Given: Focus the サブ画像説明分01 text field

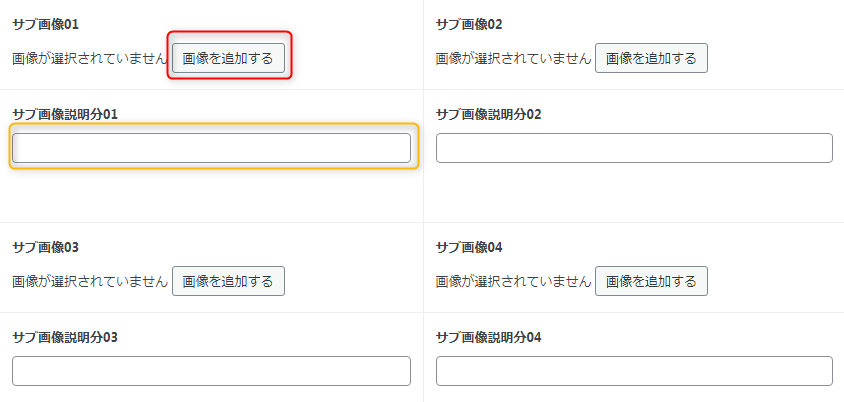Looking at the screenshot, I should [x=211, y=148].
